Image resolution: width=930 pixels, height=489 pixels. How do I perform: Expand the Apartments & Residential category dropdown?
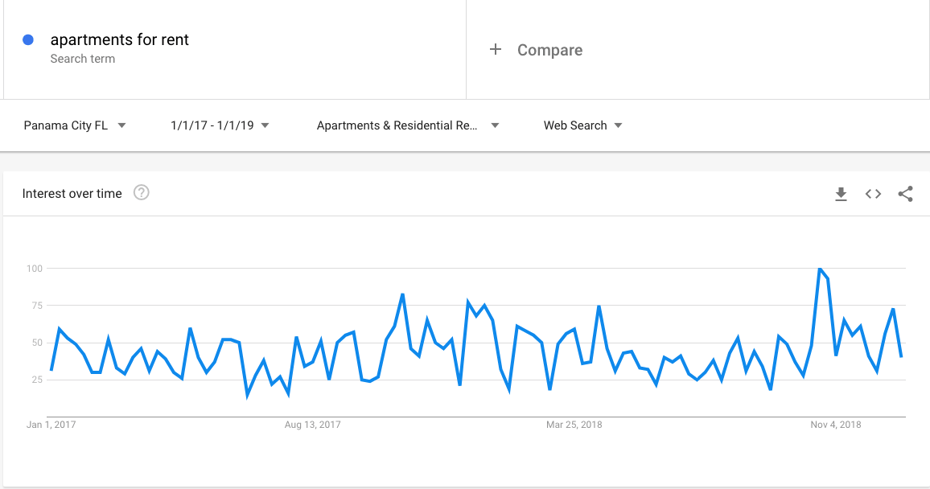tap(407, 125)
